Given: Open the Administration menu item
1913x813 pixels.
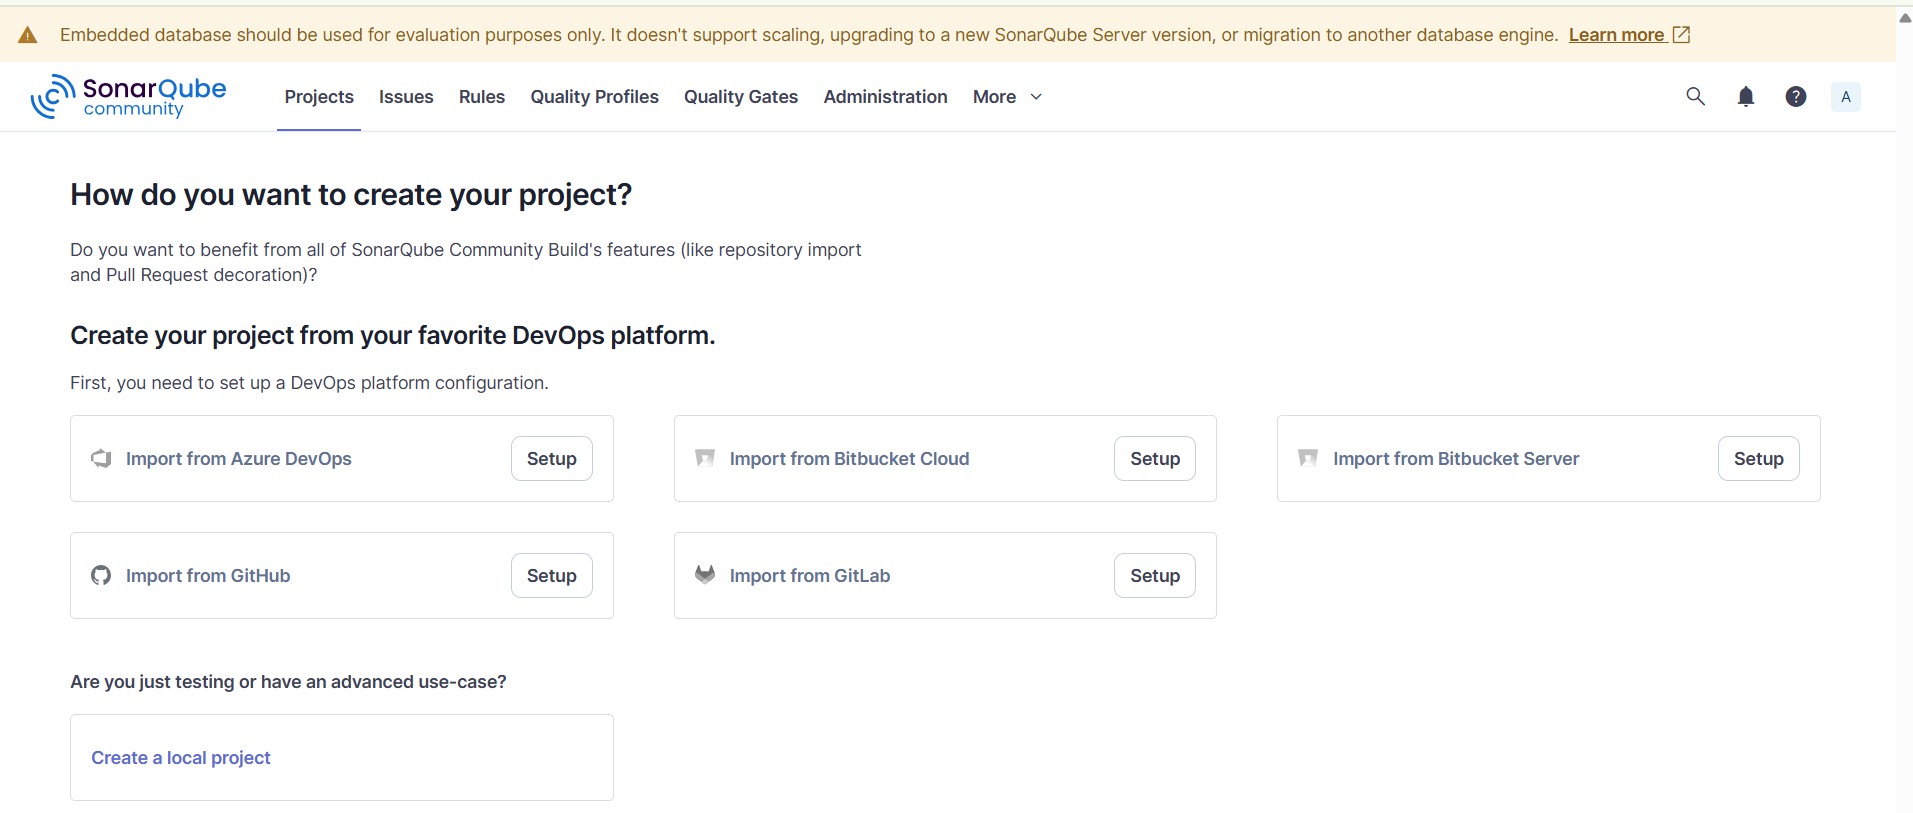Looking at the screenshot, I should 884,96.
